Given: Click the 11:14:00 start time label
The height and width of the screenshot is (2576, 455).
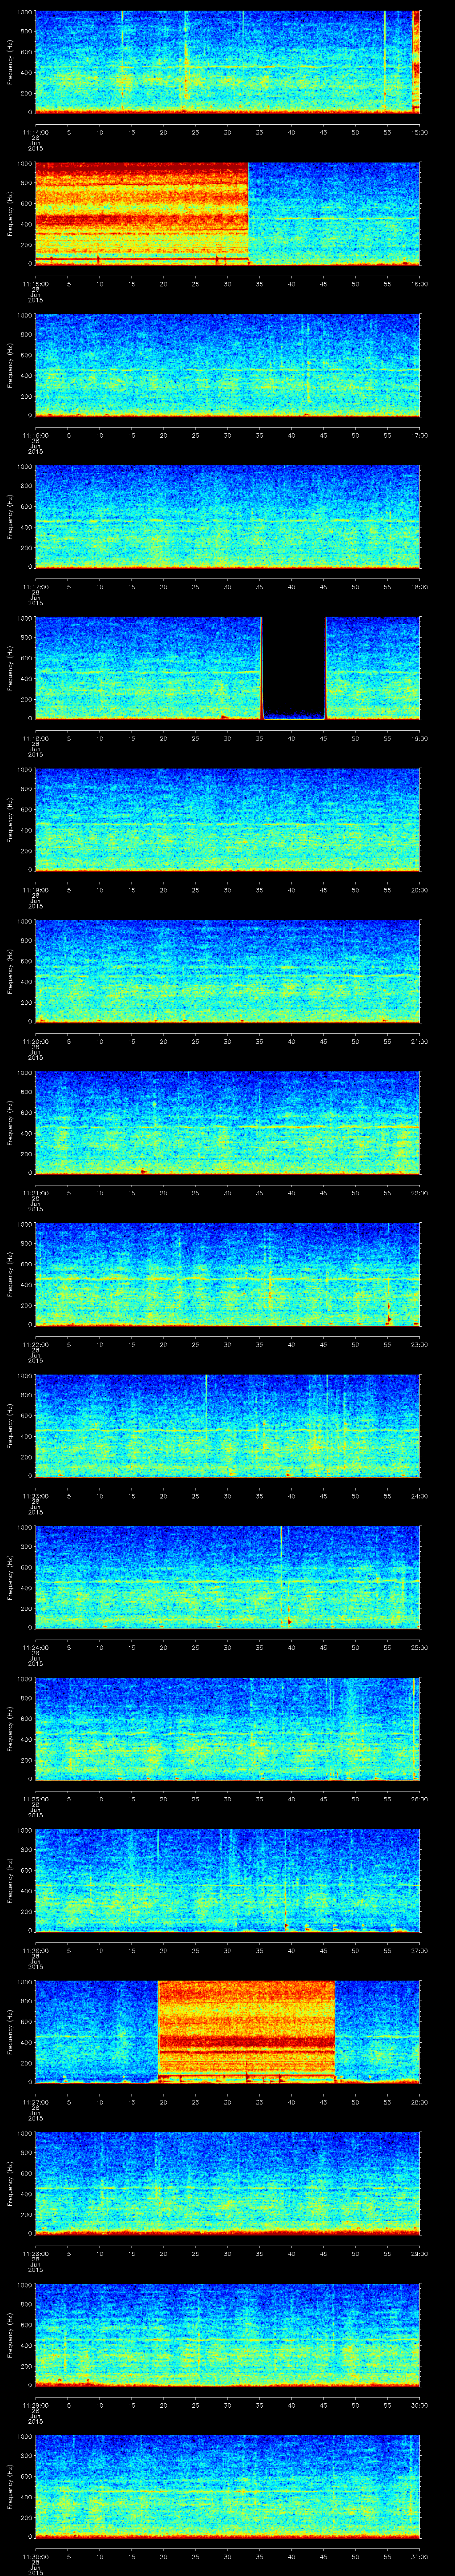Looking at the screenshot, I should [35, 132].
